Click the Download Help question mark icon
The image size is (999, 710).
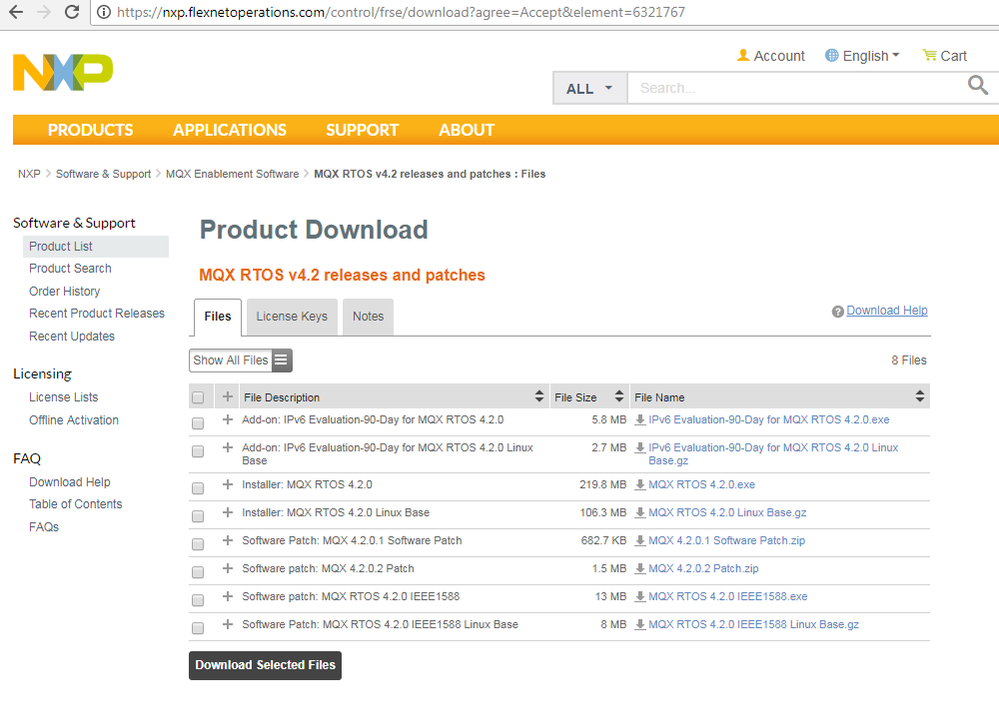(838, 311)
